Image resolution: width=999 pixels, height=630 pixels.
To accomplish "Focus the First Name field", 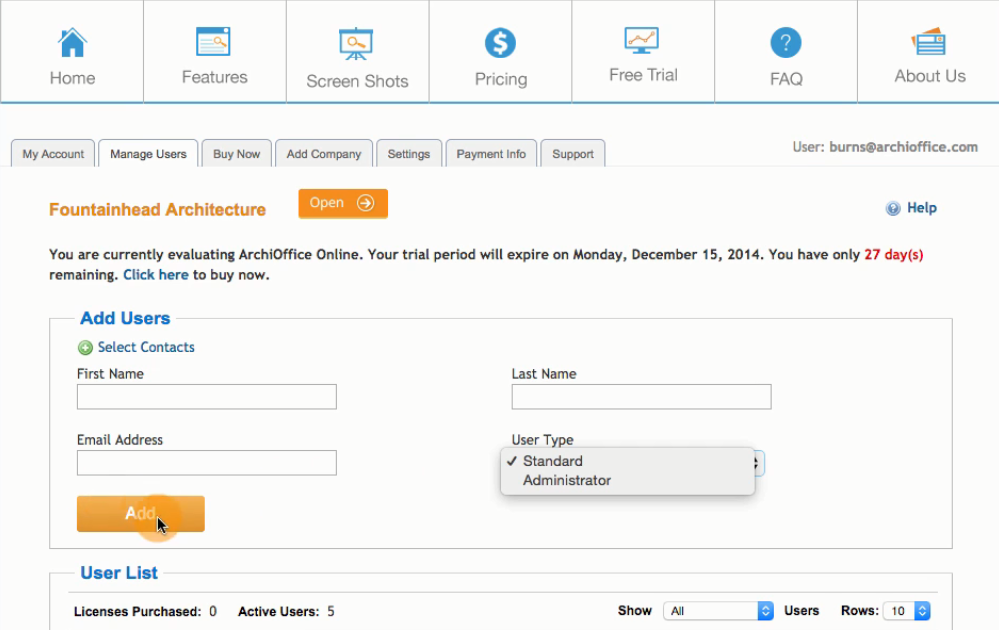I will [x=206, y=397].
